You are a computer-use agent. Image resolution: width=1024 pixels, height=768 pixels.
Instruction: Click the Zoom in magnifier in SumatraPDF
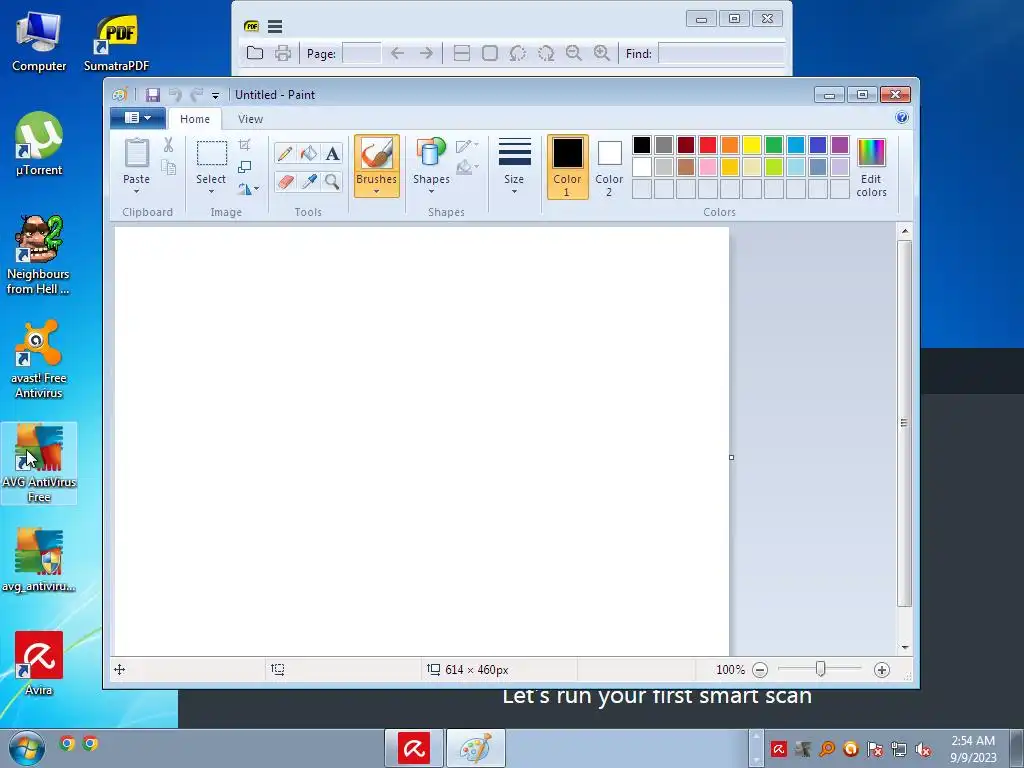[601, 54]
